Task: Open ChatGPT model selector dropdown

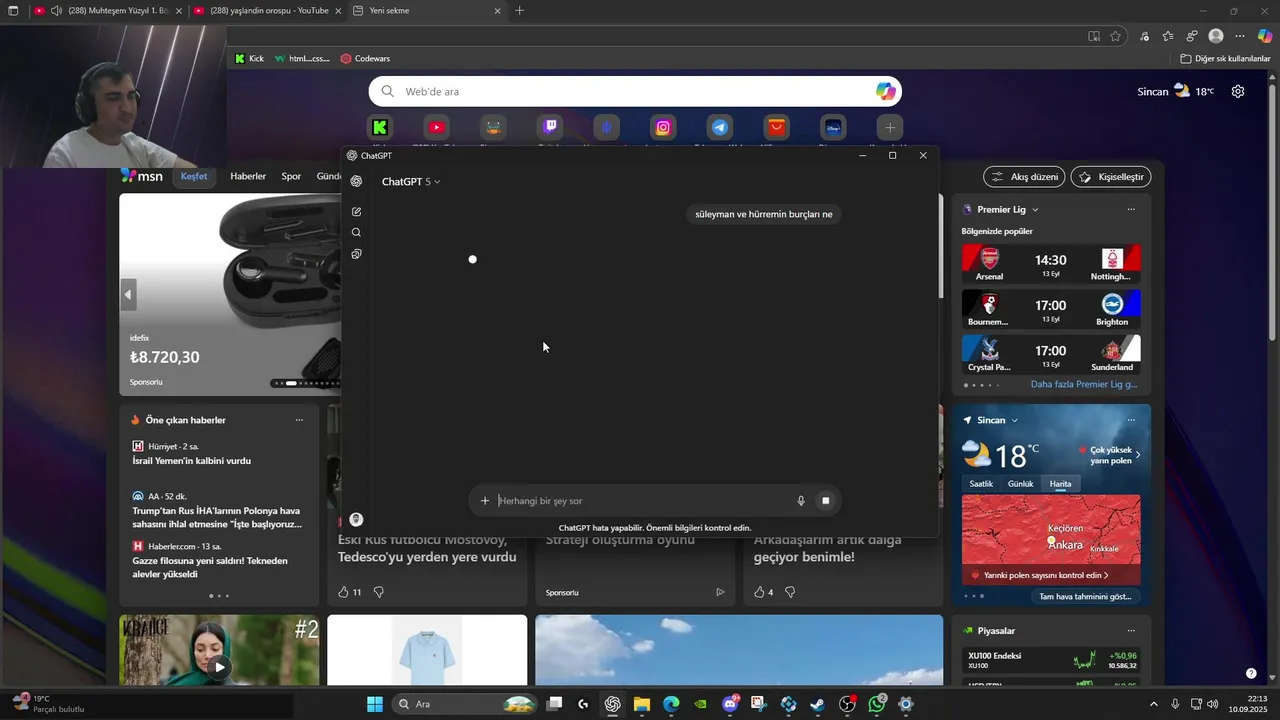Action: coord(411,182)
